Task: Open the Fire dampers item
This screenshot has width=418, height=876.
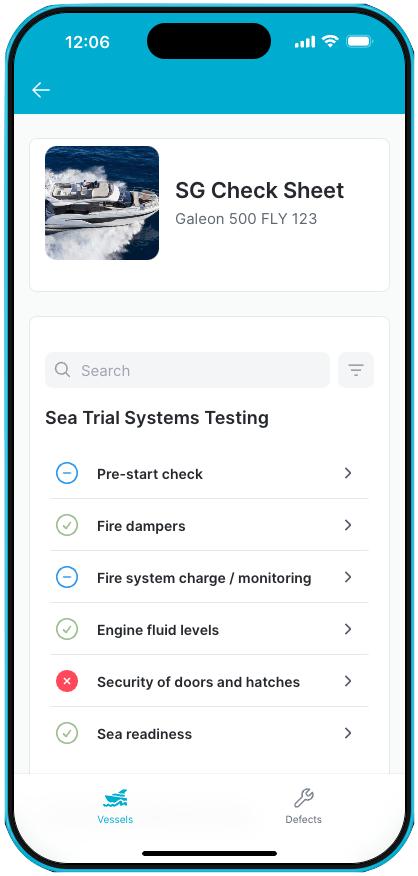Action: click(x=209, y=525)
